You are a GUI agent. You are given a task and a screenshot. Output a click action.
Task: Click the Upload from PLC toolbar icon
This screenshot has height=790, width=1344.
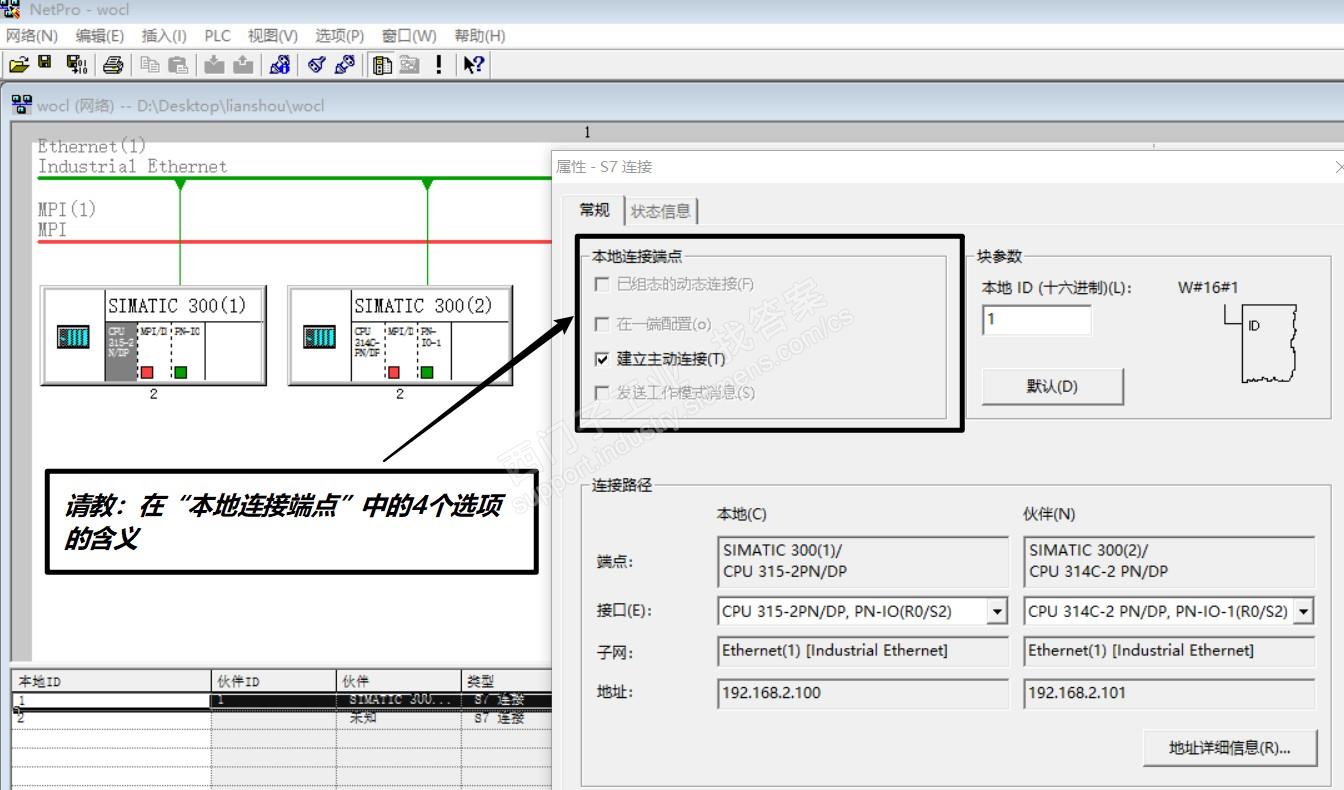click(243, 65)
